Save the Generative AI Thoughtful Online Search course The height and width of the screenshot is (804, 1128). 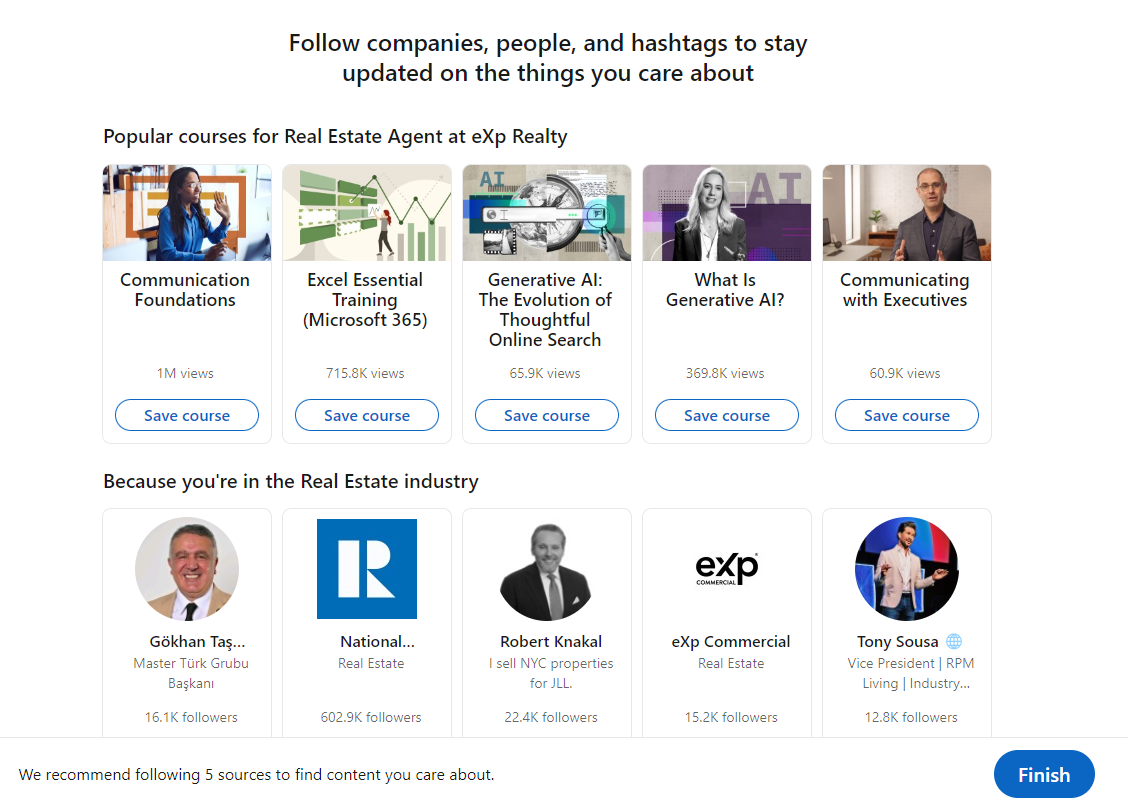pyautogui.click(x=547, y=415)
